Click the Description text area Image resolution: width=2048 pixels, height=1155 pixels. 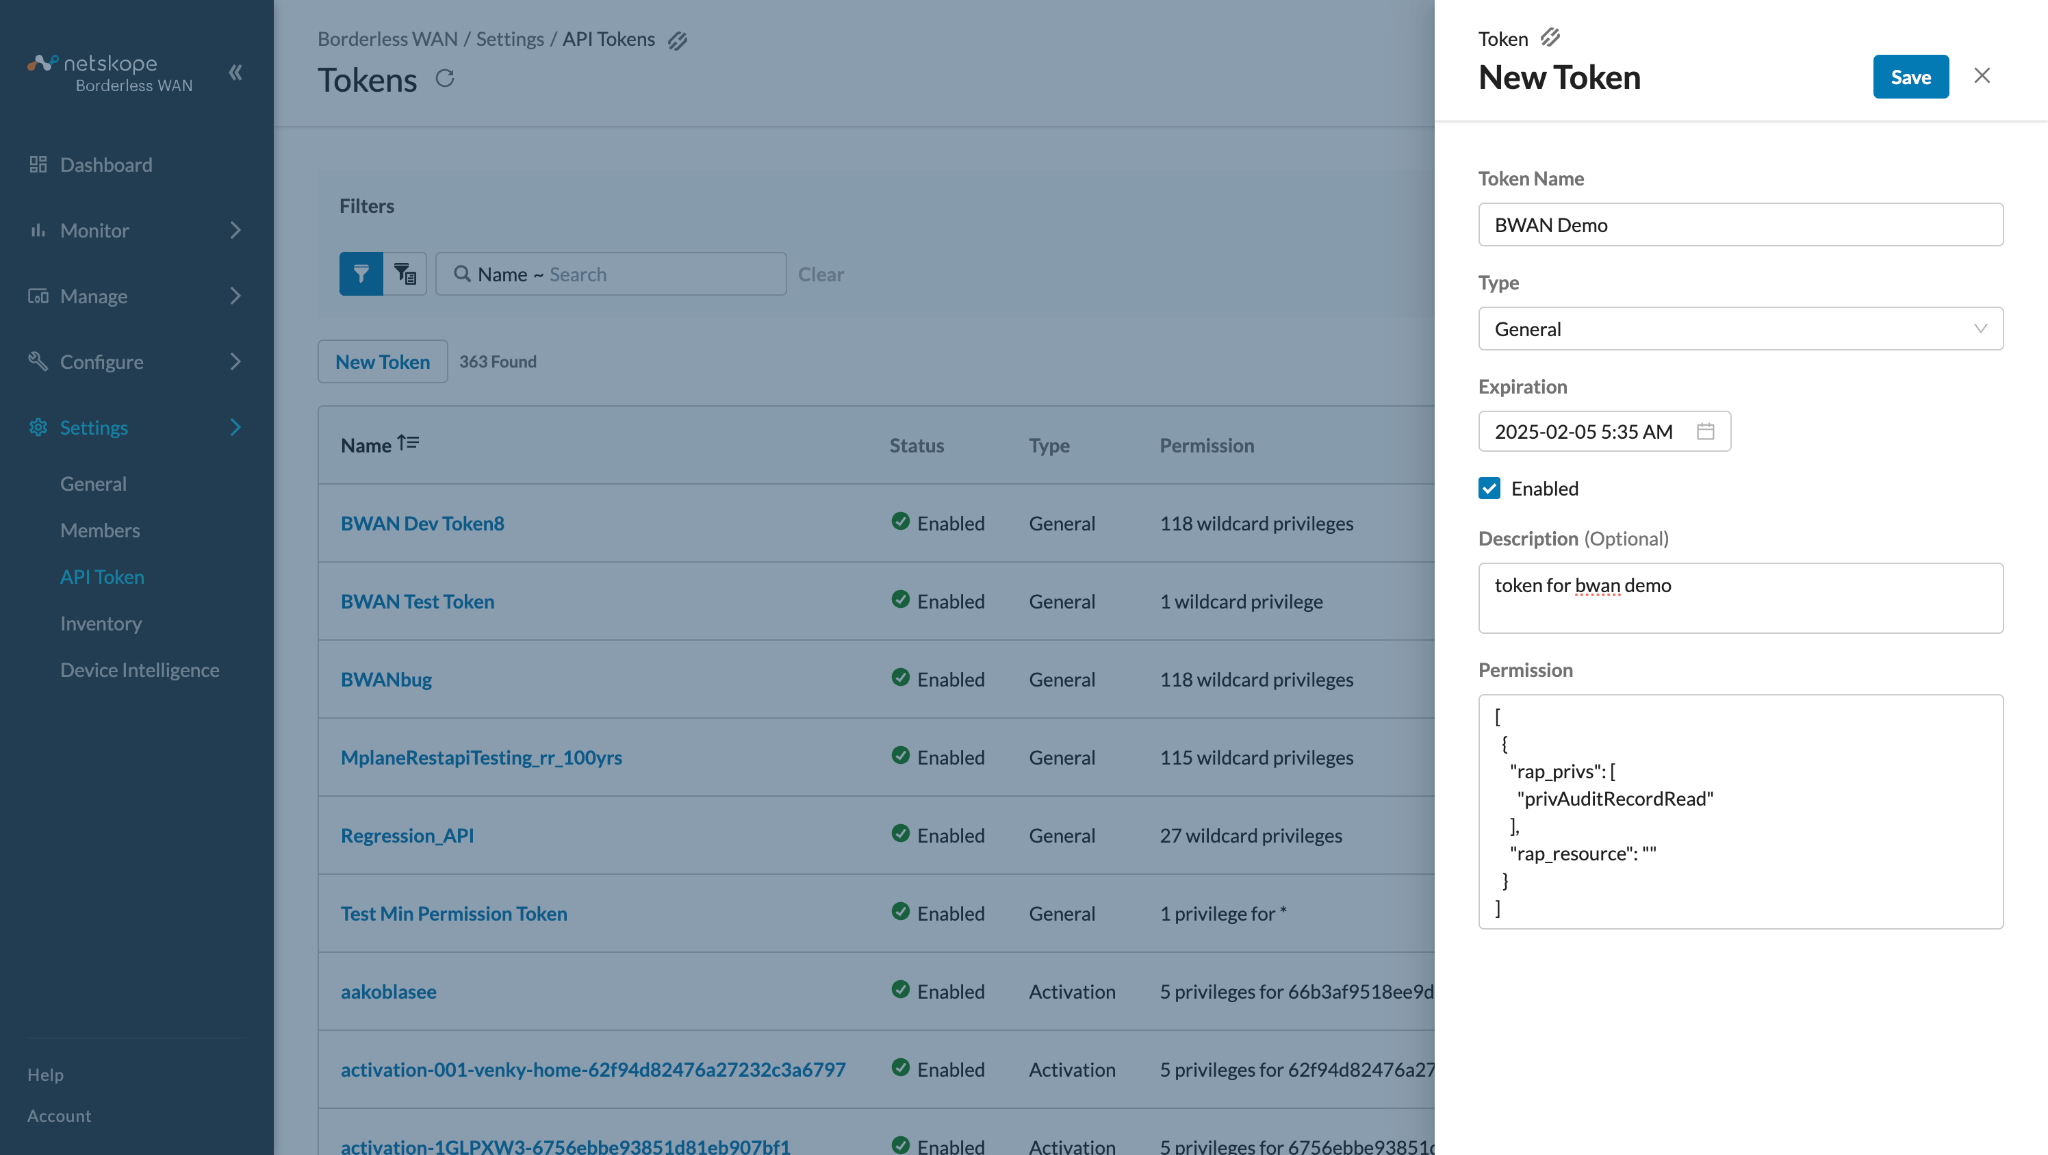point(1740,598)
